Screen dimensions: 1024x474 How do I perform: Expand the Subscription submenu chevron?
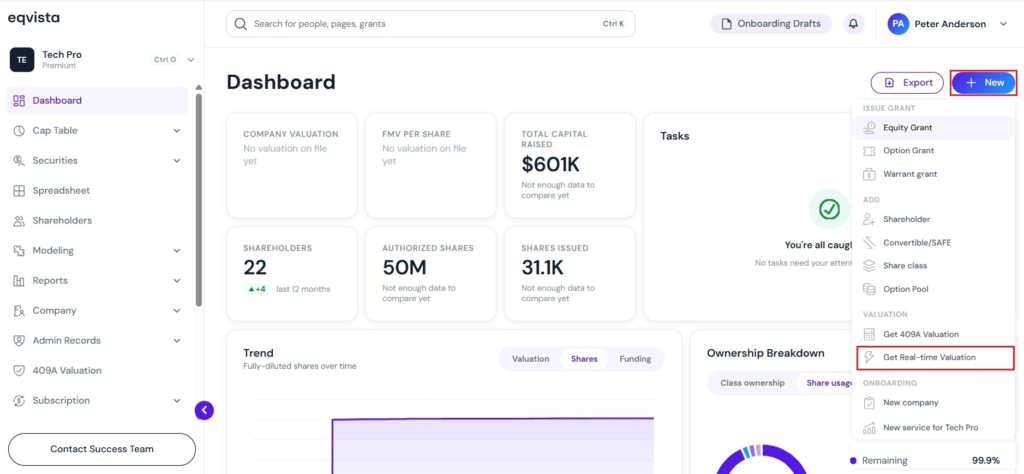176,401
